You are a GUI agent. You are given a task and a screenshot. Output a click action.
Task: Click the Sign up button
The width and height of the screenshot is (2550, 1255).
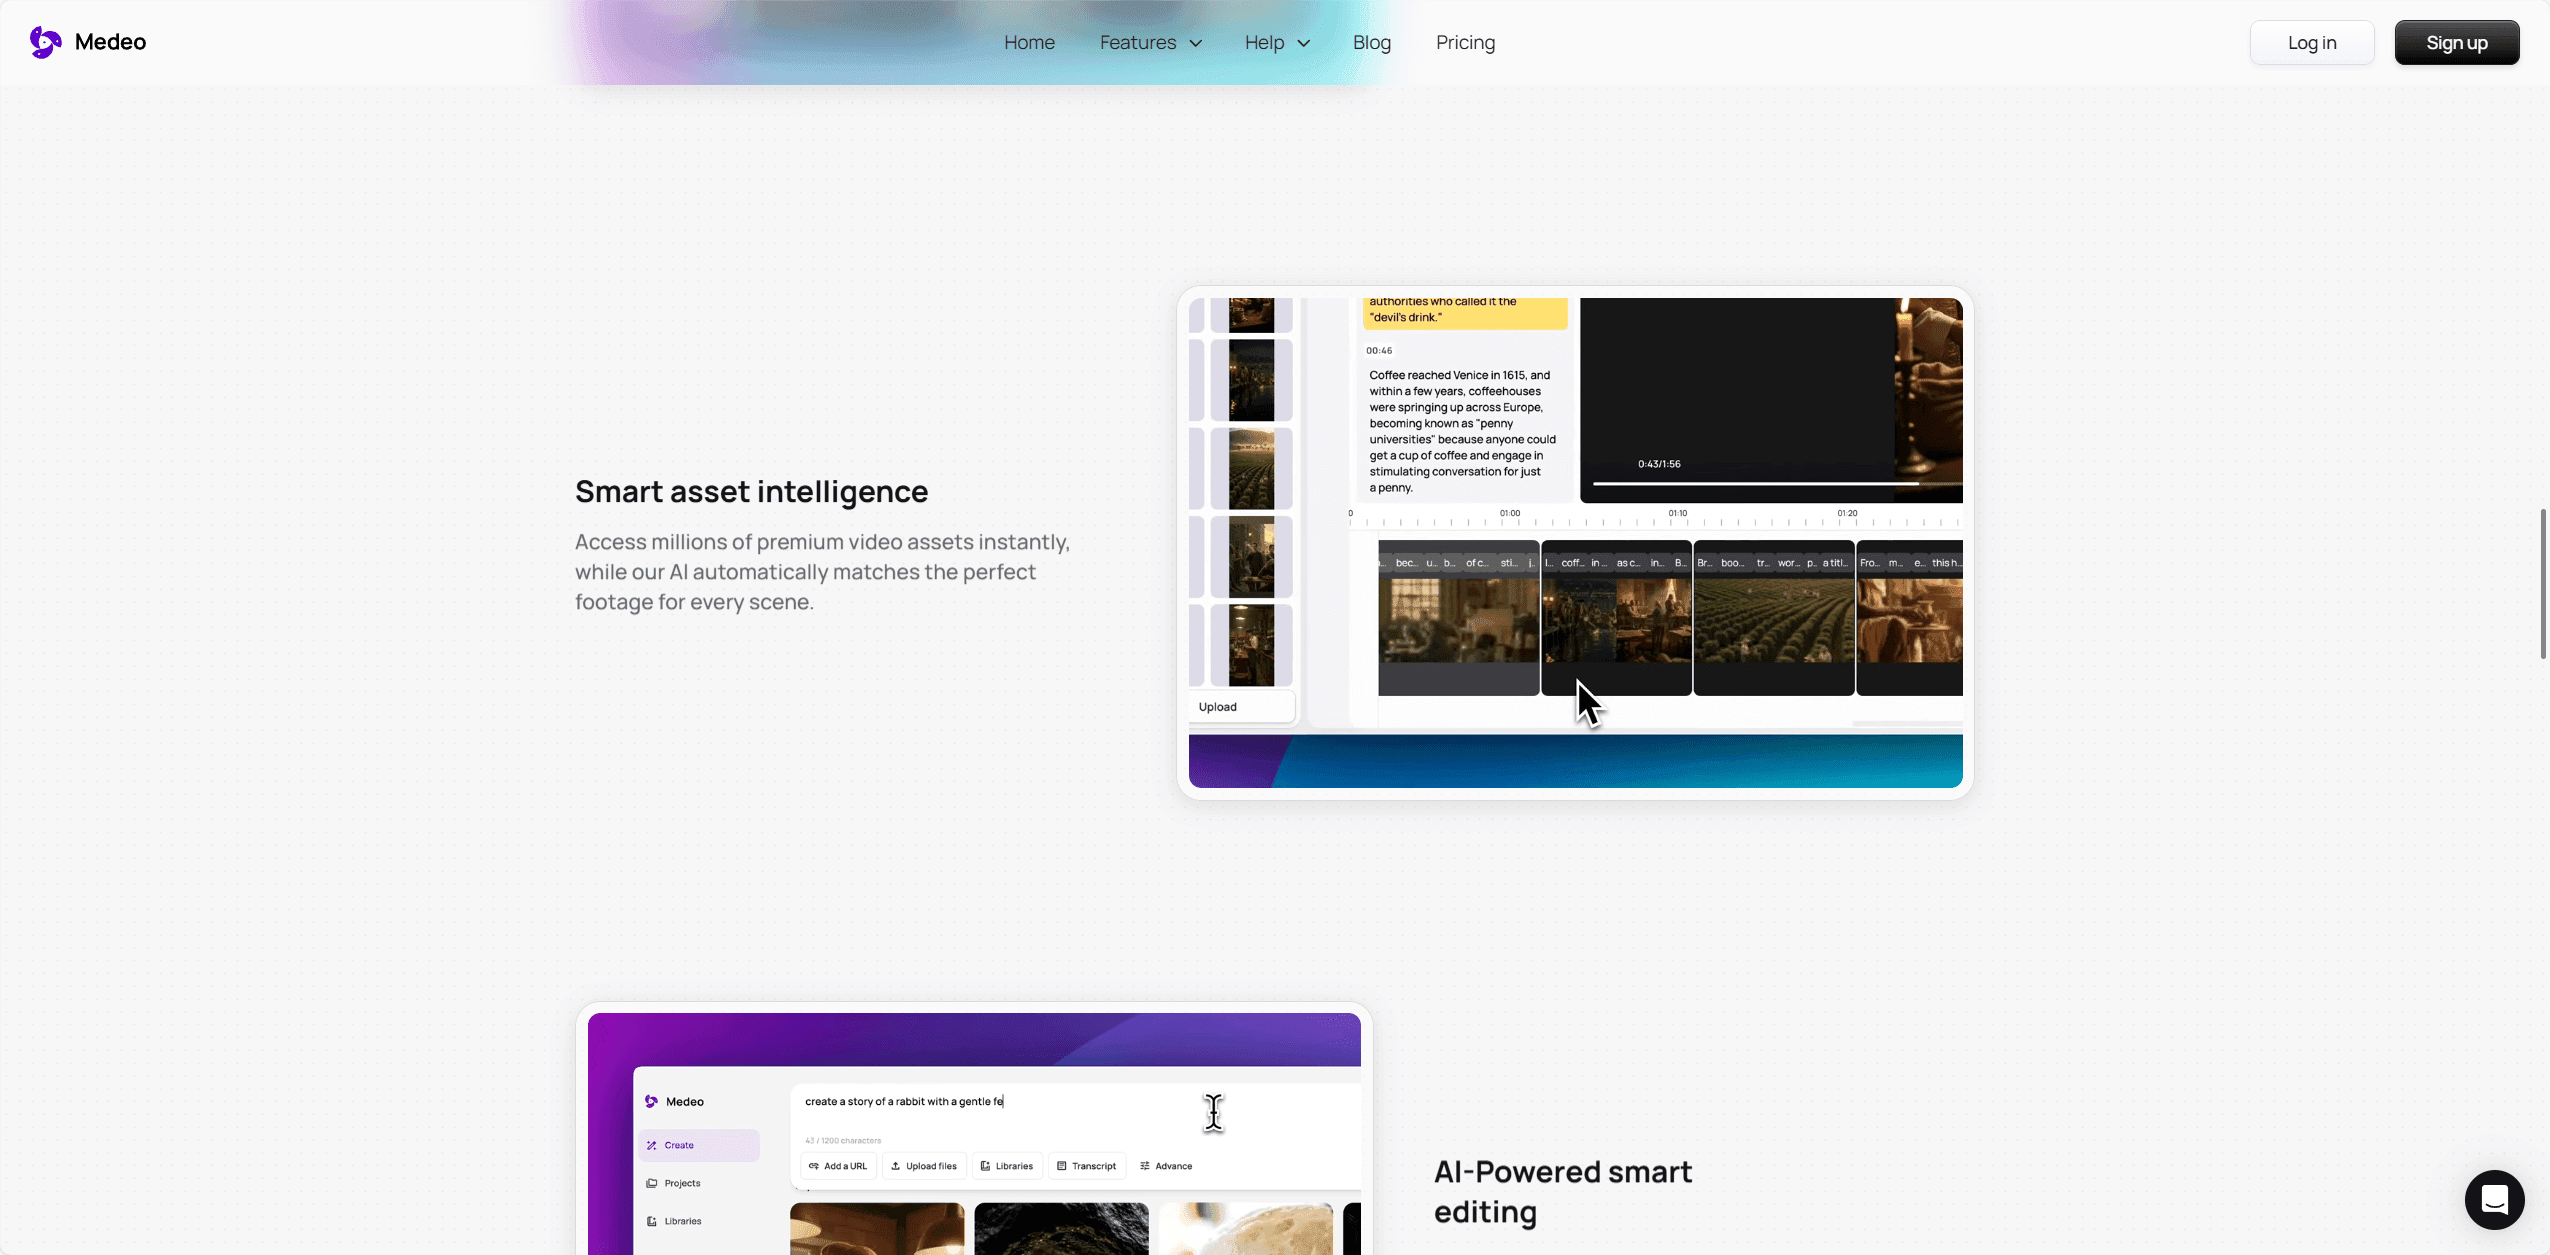point(2456,43)
